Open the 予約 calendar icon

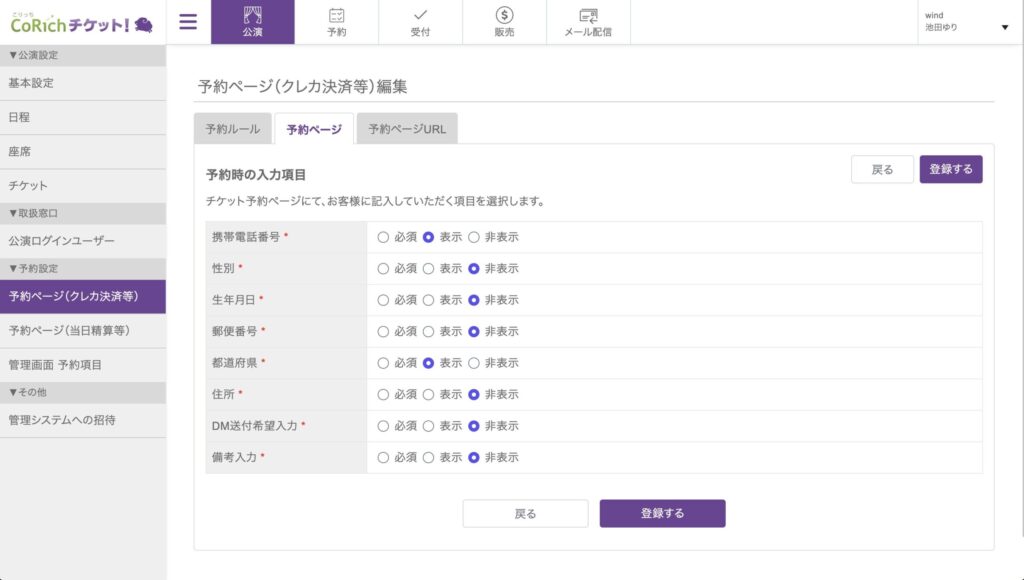coord(337,16)
